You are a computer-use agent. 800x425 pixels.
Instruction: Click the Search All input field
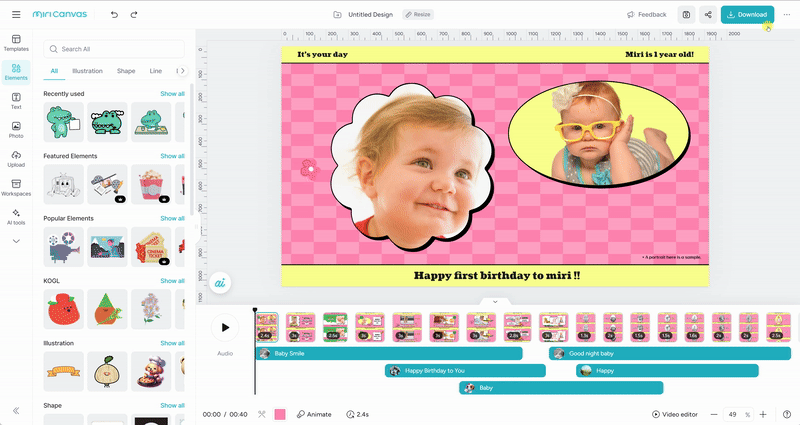point(114,48)
